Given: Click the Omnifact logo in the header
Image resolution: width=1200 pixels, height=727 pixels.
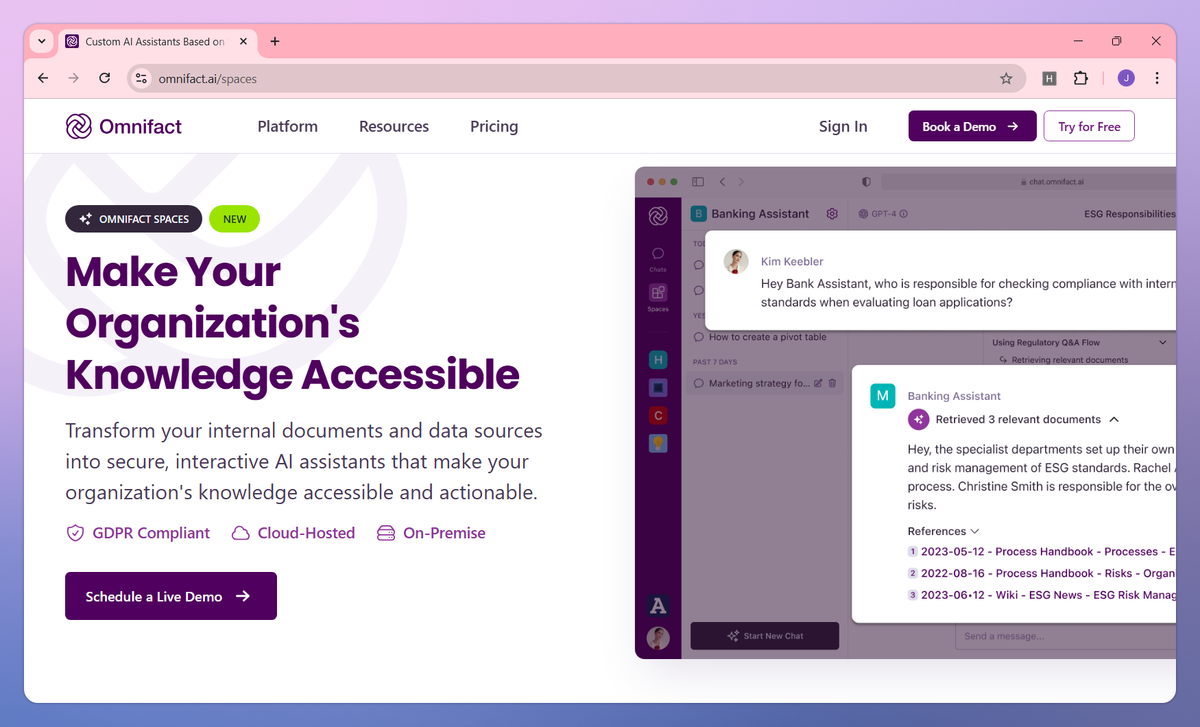Looking at the screenshot, I should click(x=124, y=126).
